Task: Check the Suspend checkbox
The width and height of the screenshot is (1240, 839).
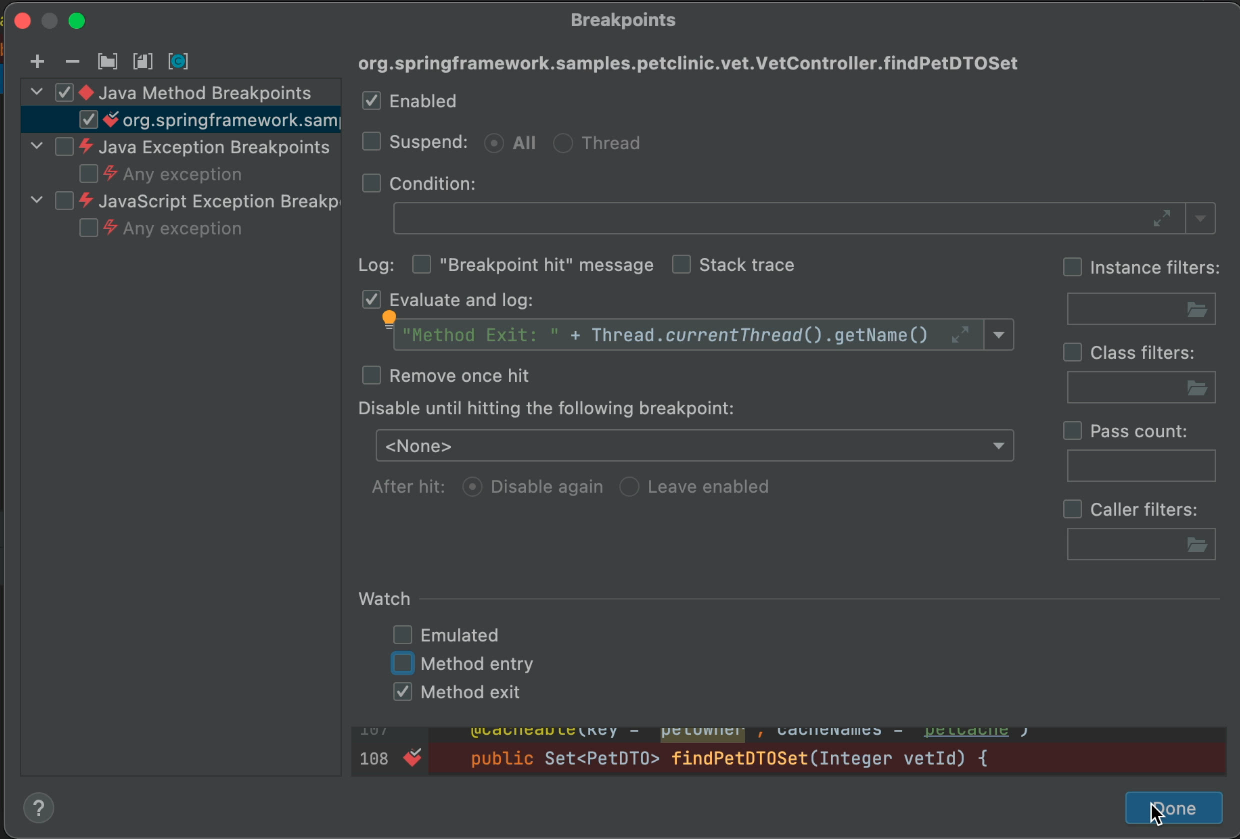Action: (x=372, y=142)
